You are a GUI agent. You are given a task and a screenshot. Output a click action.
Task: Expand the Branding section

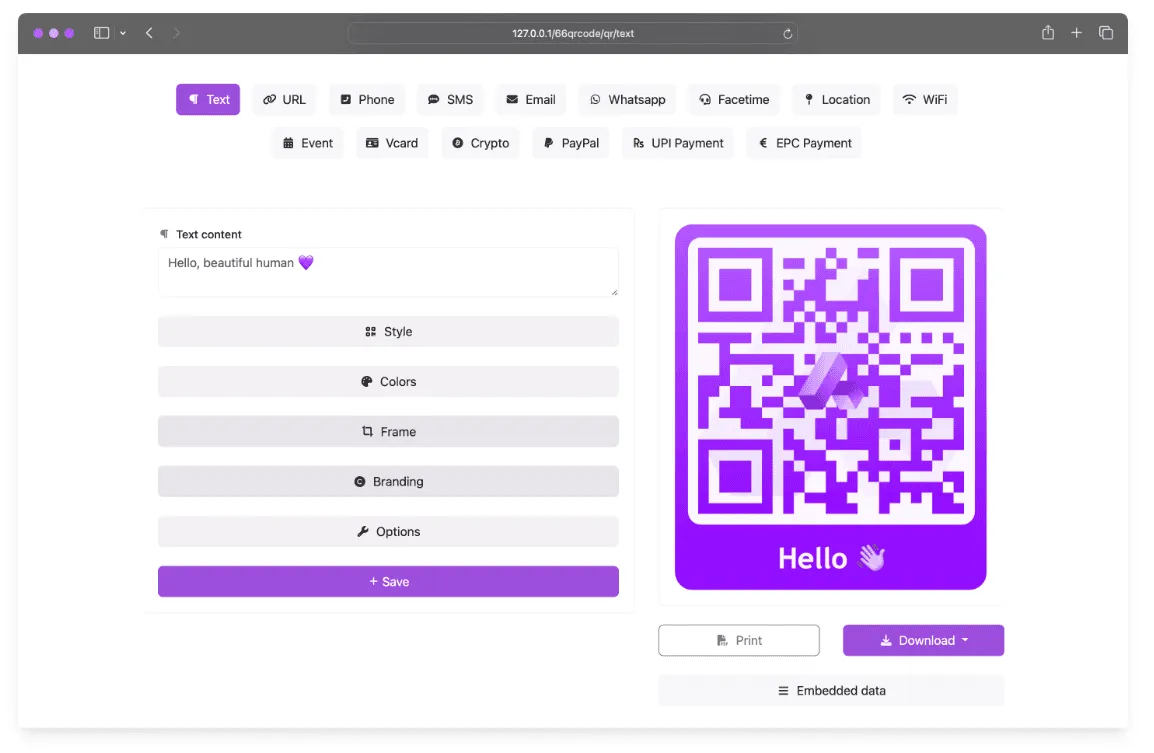[x=388, y=481]
